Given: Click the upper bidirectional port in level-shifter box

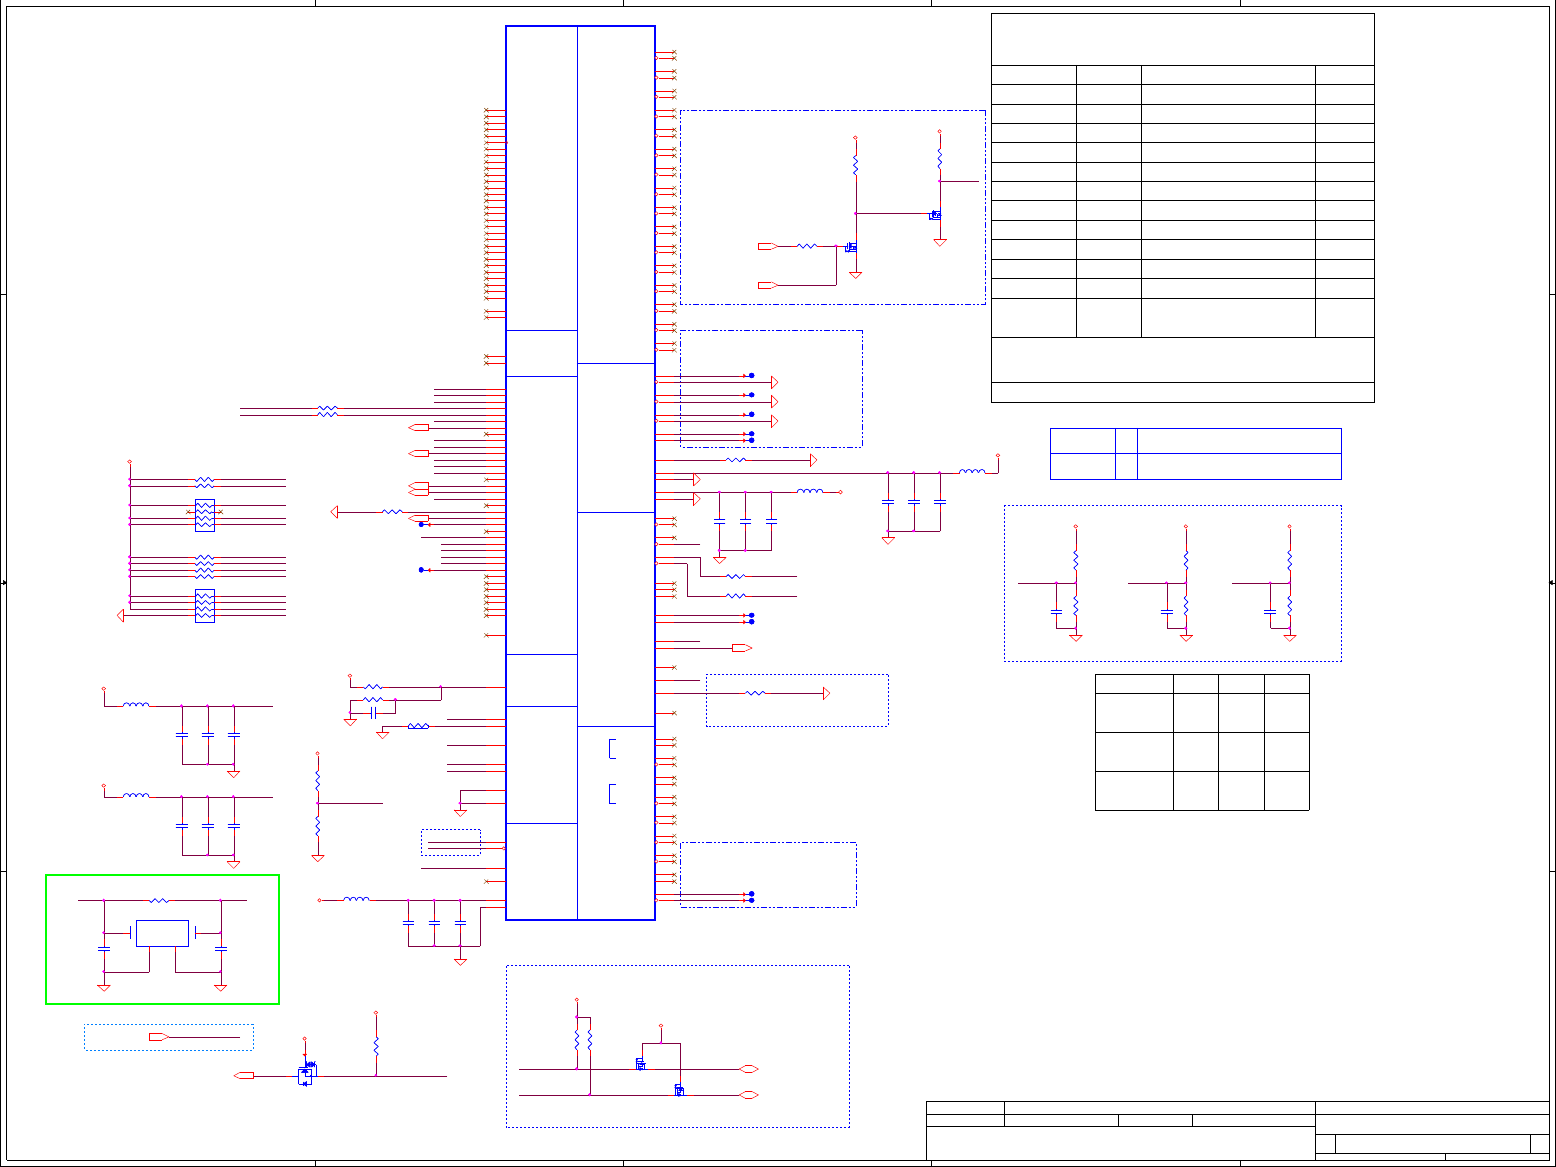Looking at the screenshot, I should [749, 1069].
